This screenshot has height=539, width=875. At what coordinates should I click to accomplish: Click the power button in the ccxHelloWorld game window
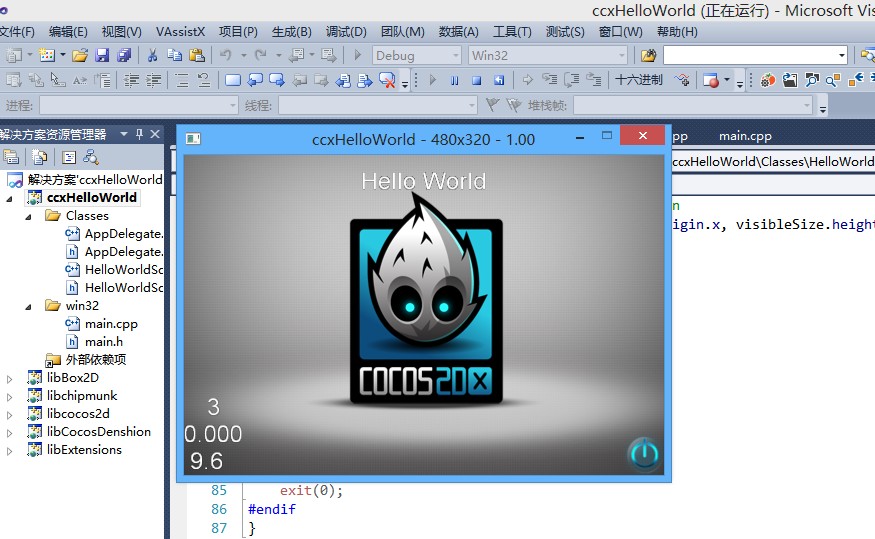(645, 455)
